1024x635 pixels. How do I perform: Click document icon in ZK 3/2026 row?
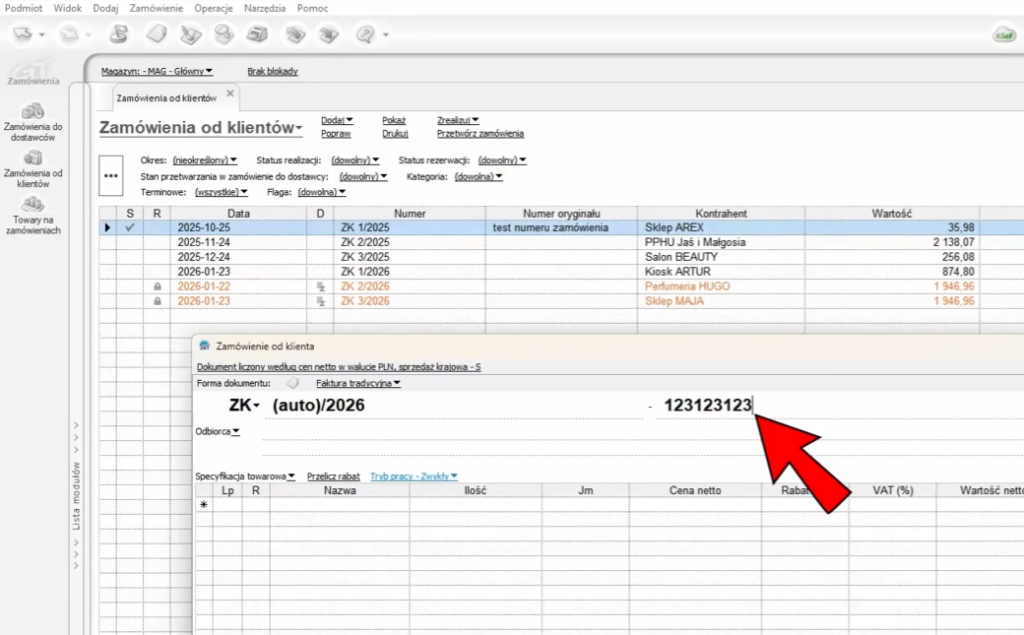coord(321,301)
